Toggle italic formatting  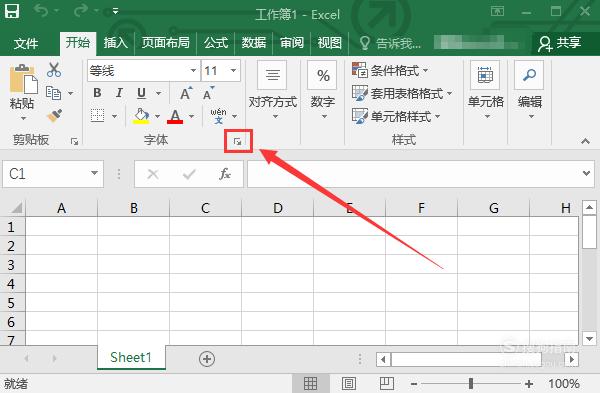click(x=119, y=93)
